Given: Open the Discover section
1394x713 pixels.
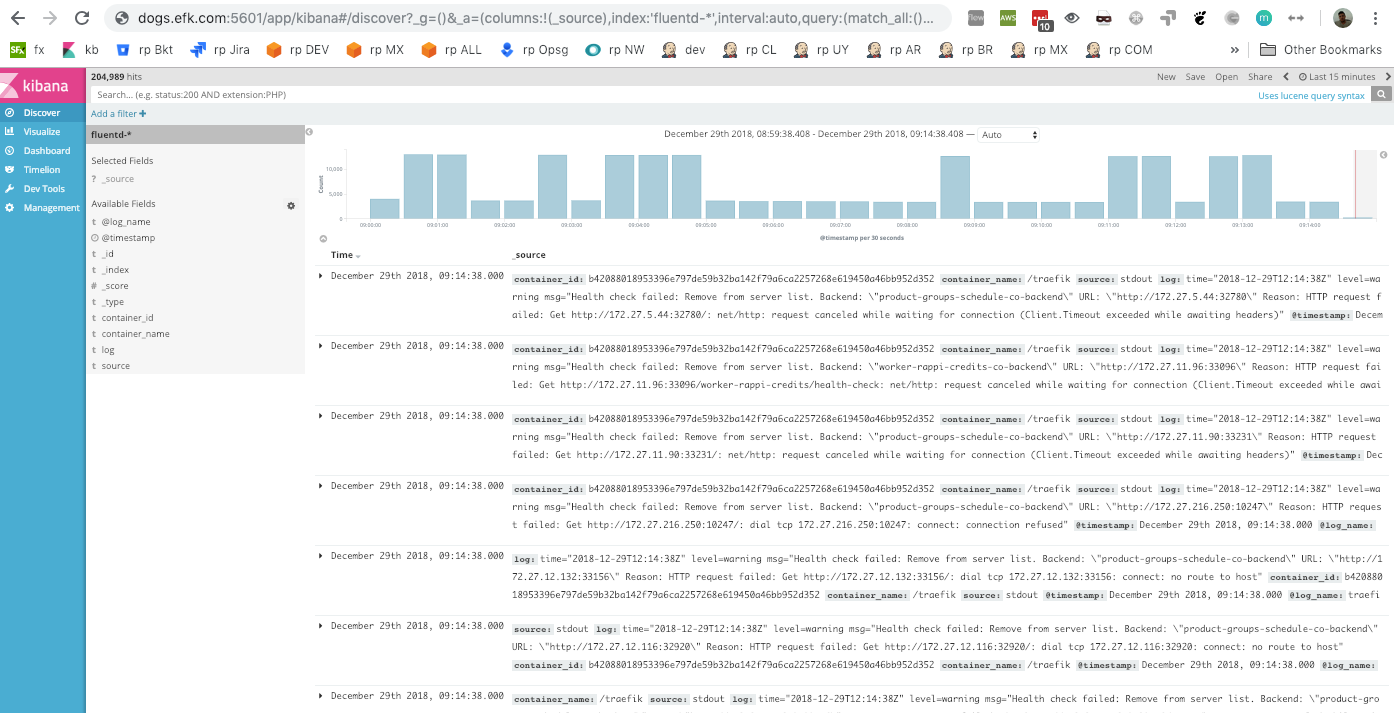Looking at the screenshot, I should tap(42, 113).
